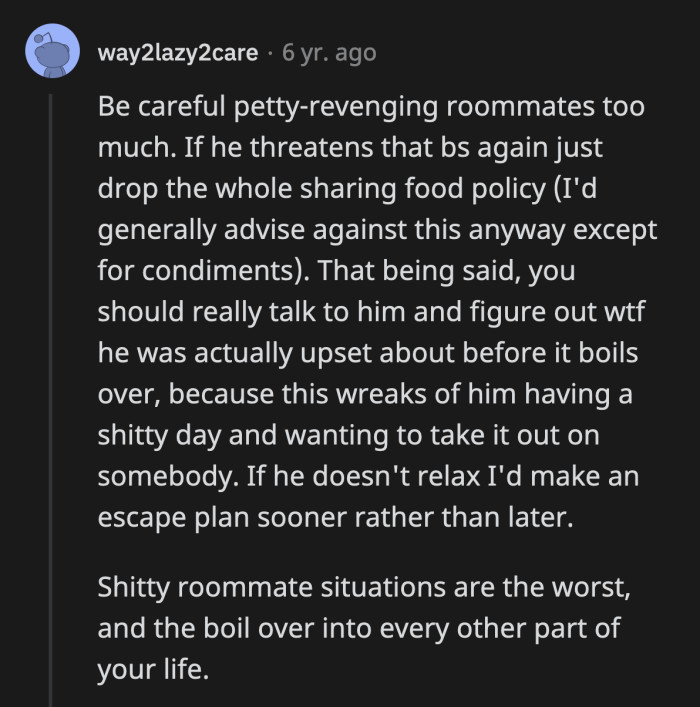The width and height of the screenshot is (700, 707).
Task: Click the words 'your life.' ending the comment
Action: [153, 670]
